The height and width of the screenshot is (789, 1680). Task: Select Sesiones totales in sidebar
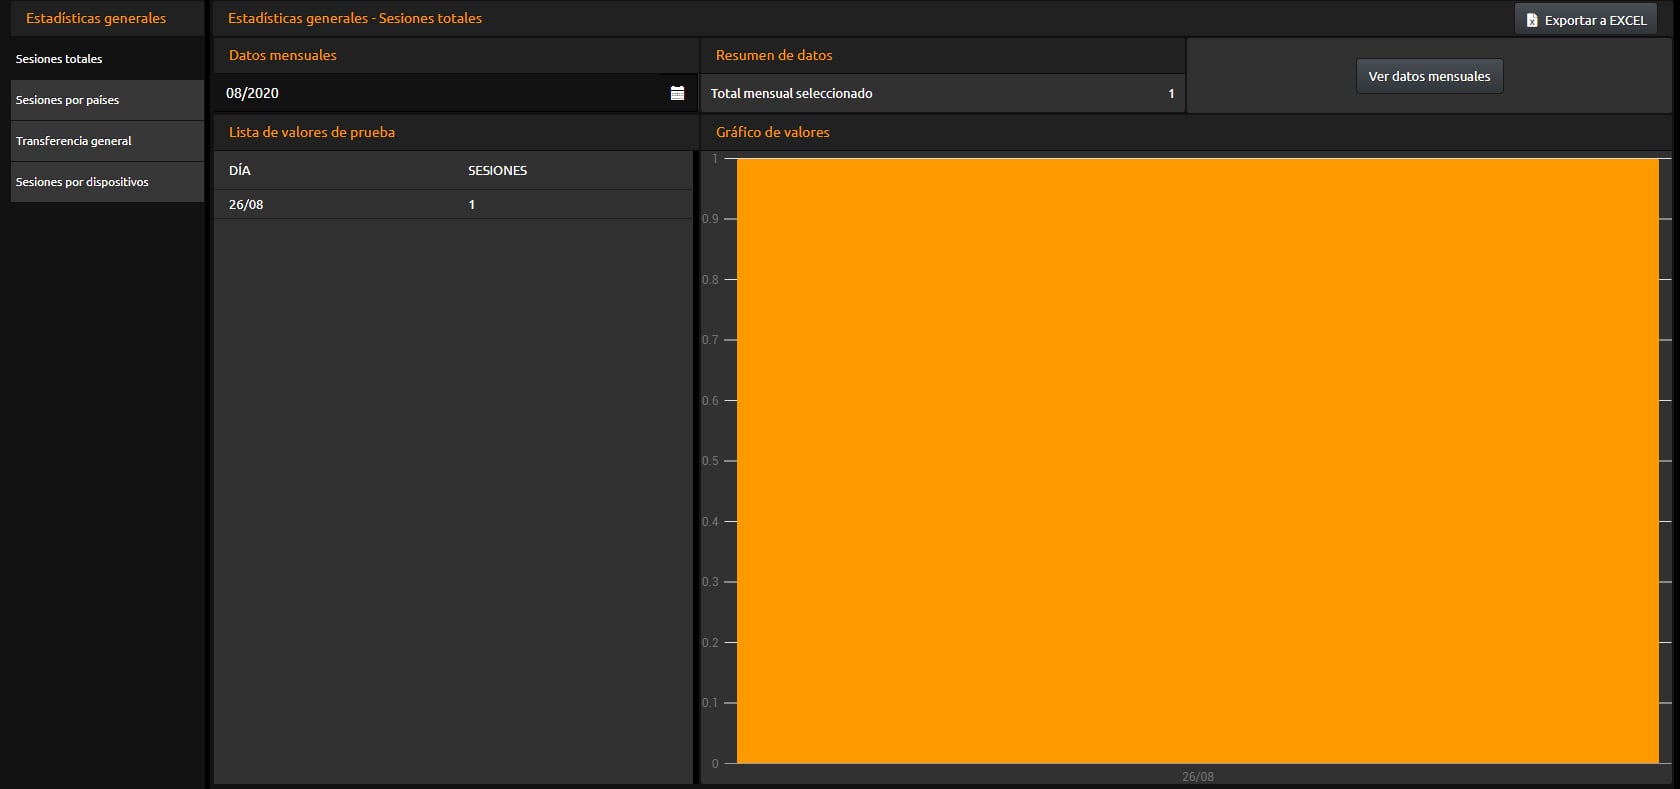click(x=107, y=59)
